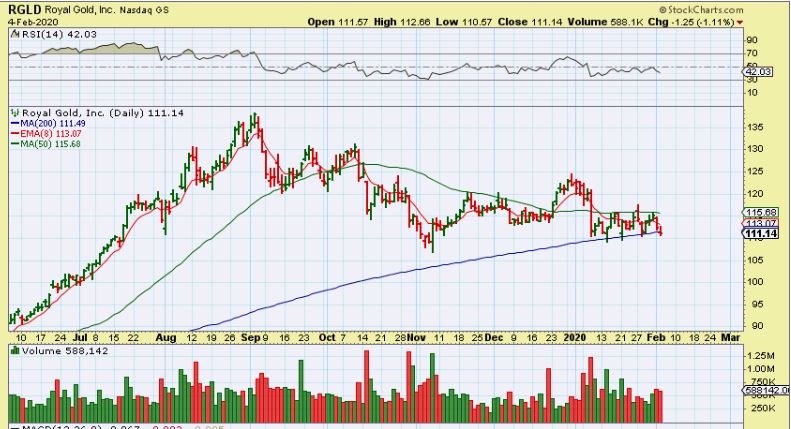Viewport: 791px width, 429px height.
Task: Click the Volume 588,142 panel label
Action: click(65, 351)
